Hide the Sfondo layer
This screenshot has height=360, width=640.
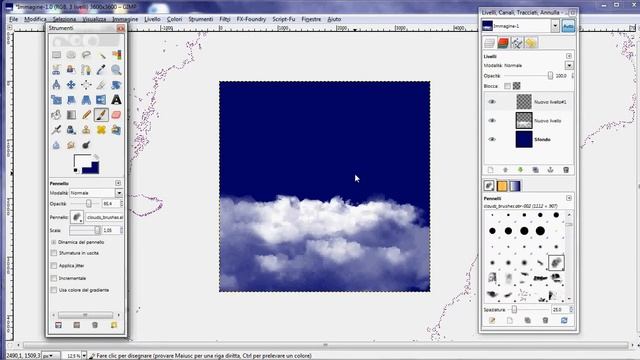492,139
